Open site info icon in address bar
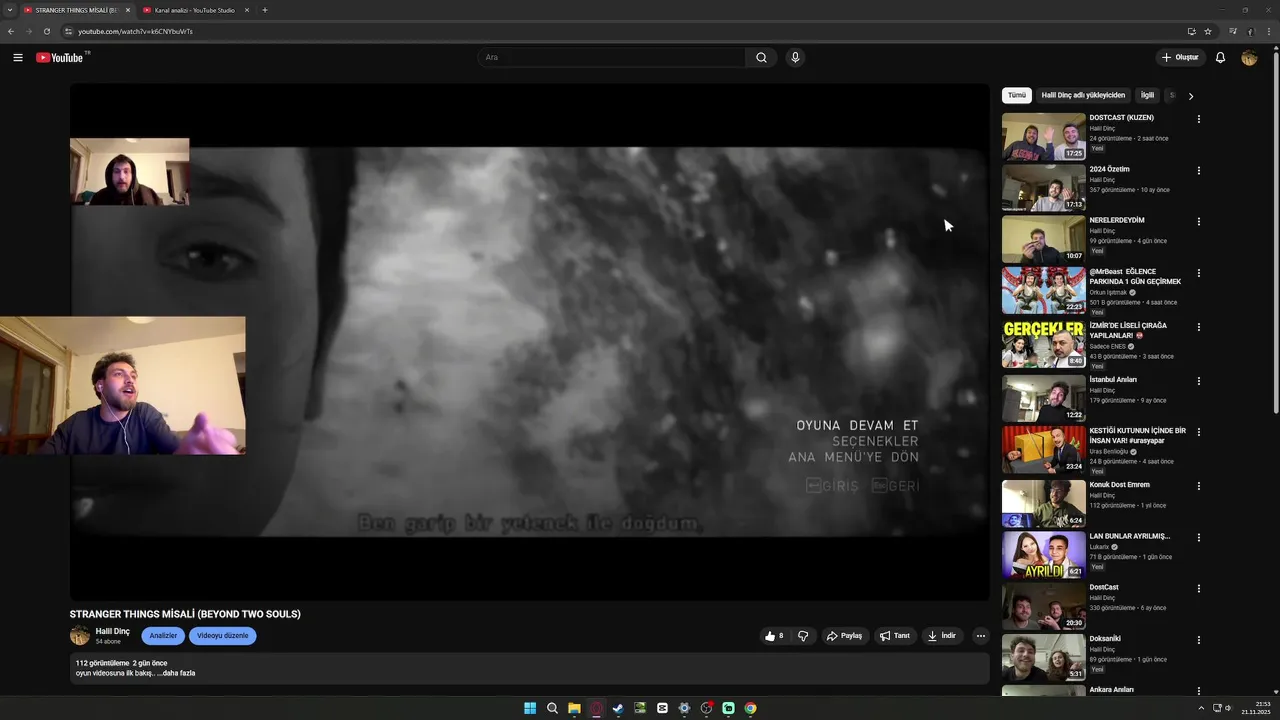1280x720 pixels. (x=68, y=31)
